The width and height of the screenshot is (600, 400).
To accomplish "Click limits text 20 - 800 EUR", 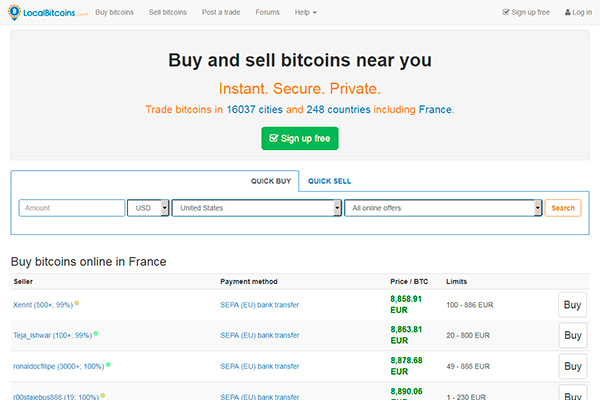I will [x=468, y=335].
